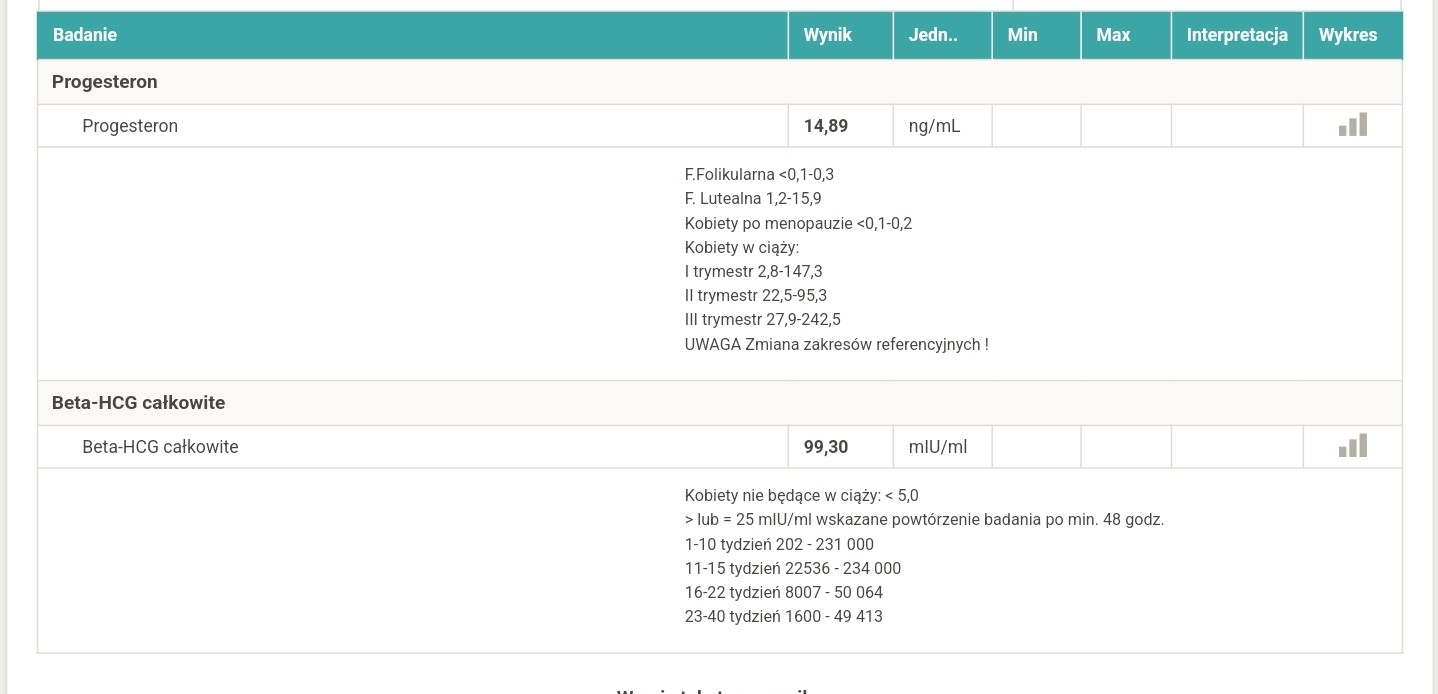This screenshot has height=694, width=1438.
Task: Collapse the Progesteron section heading
Action: (105, 82)
